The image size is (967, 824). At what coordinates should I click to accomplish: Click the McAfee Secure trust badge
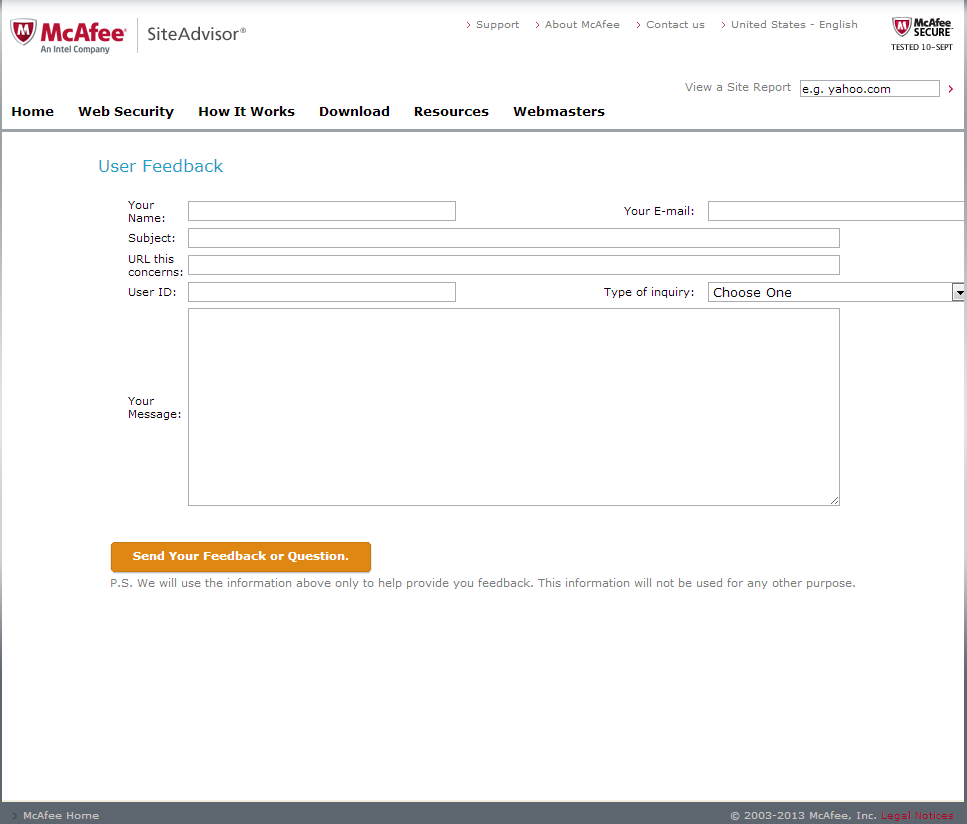coord(921,34)
